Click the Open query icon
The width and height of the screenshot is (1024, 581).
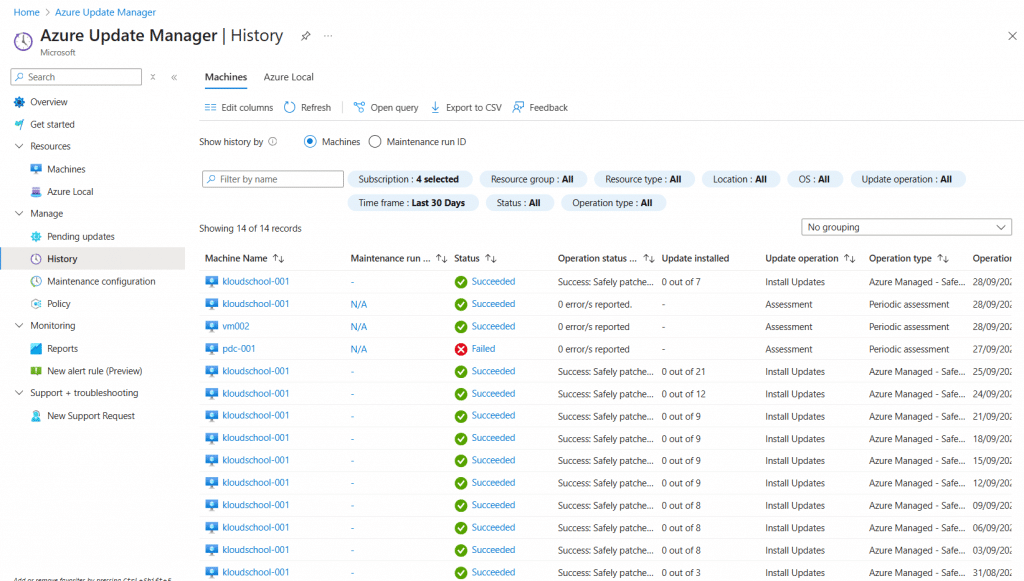click(359, 108)
